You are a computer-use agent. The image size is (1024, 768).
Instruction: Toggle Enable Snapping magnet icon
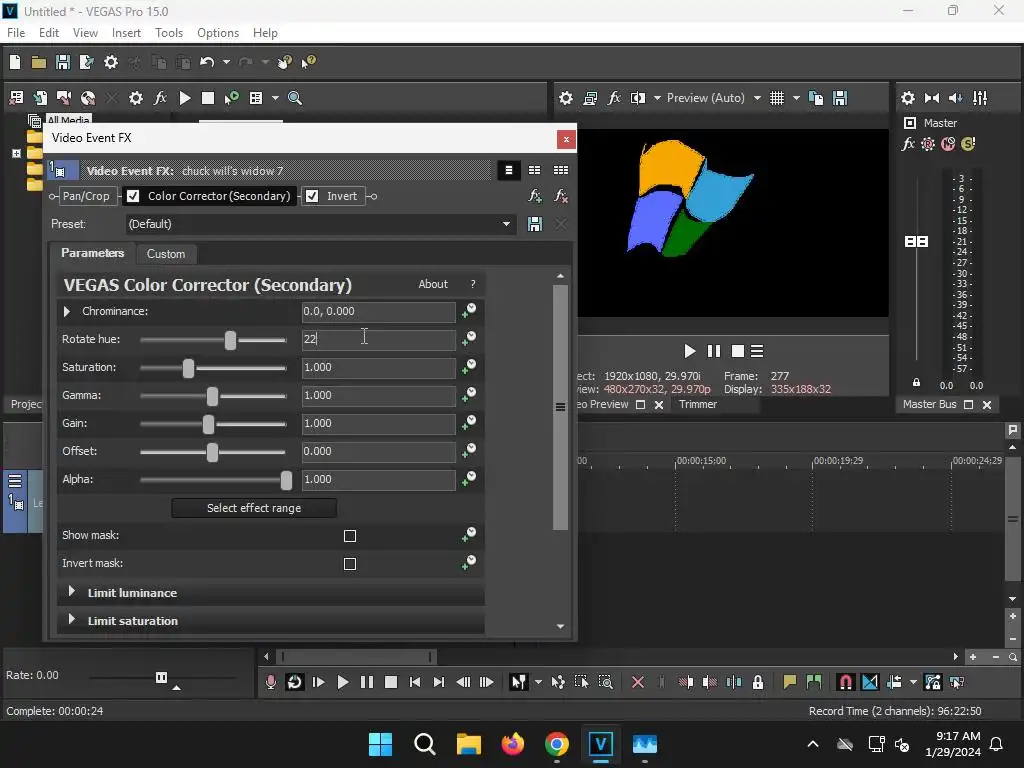pyautogui.click(x=845, y=682)
